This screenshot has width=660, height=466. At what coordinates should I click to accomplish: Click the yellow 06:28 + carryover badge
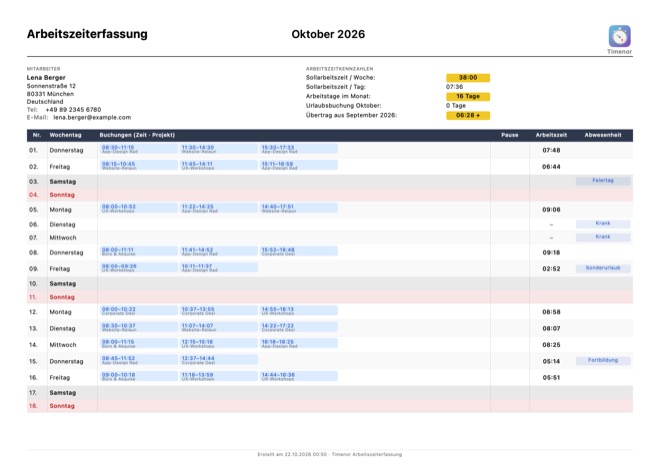[468, 115]
